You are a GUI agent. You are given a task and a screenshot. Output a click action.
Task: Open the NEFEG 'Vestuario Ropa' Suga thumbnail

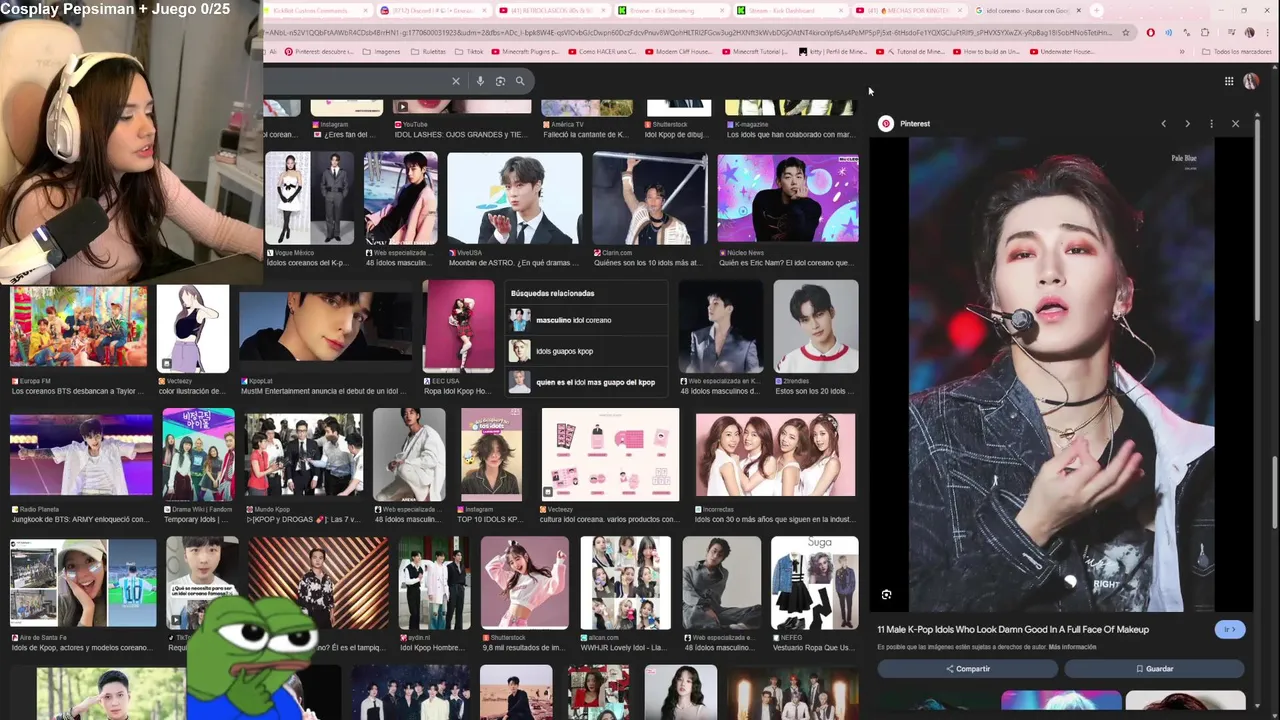[x=814, y=583]
